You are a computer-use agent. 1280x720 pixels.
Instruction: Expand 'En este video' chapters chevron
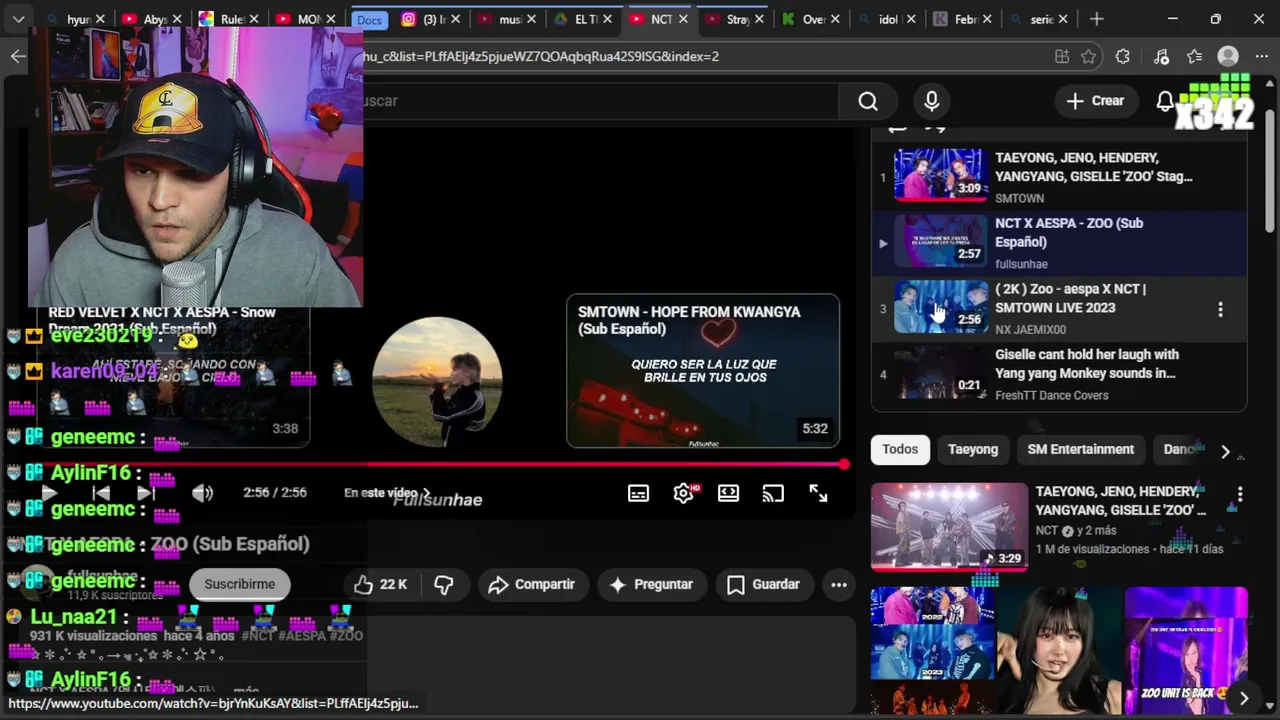pyautogui.click(x=427, y=493)
